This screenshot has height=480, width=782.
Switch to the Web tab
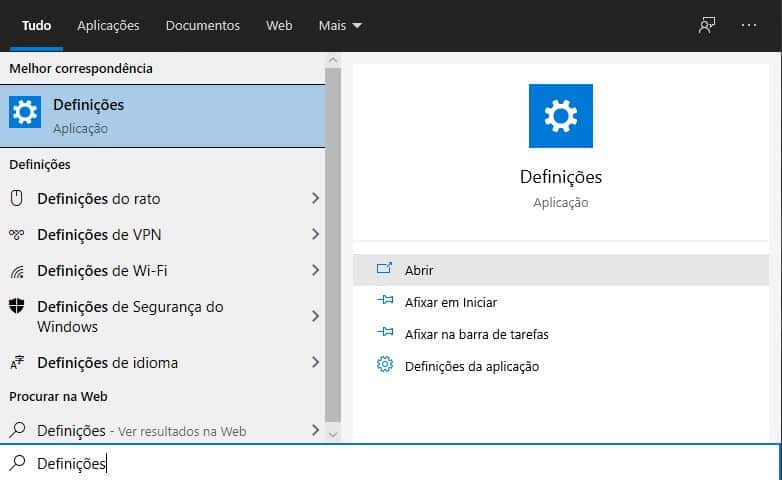(x=279, y=25)
